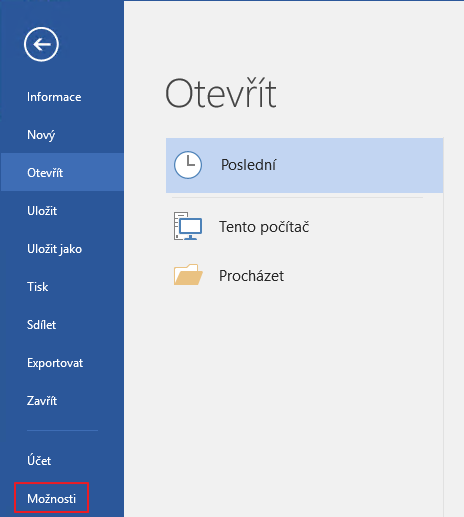Click the clock icon beside Poslední

188,165
